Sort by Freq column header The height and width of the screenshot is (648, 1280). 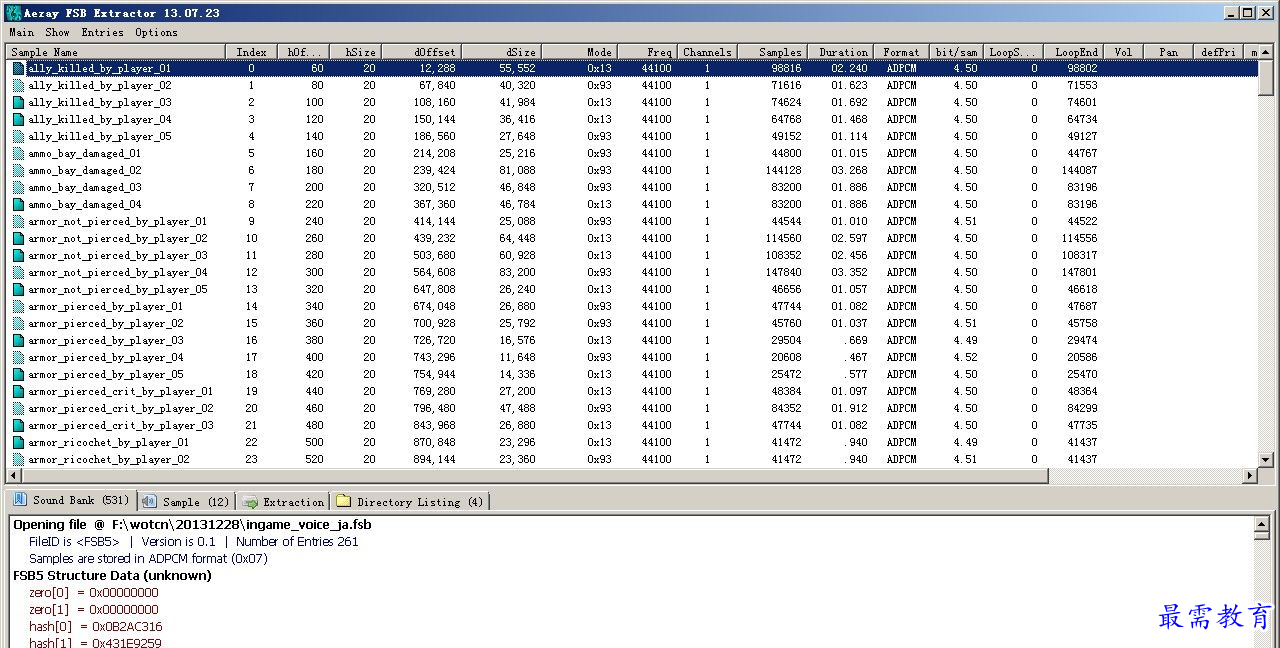(x=647, y=52)
